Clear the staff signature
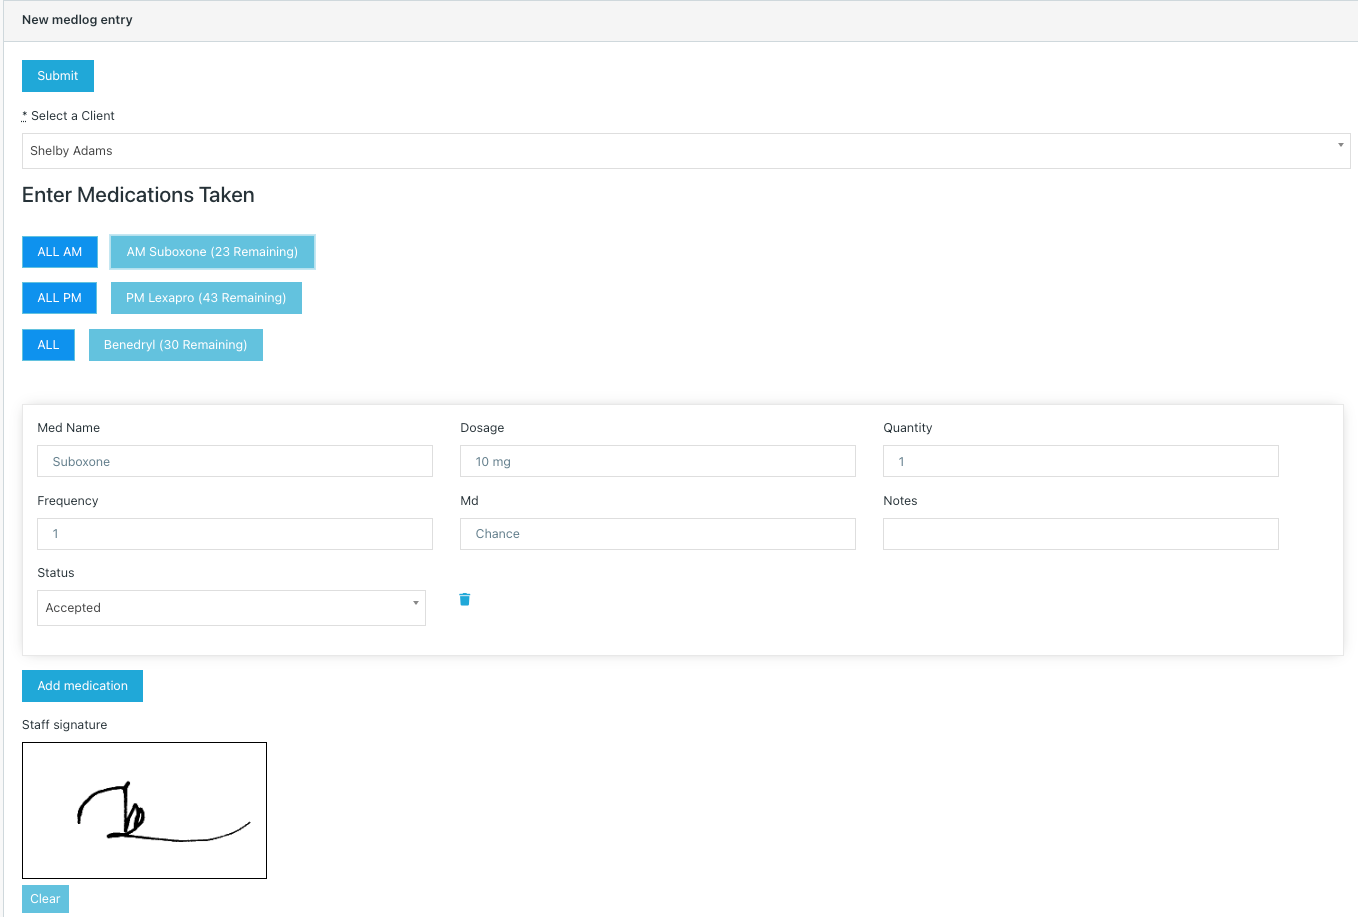1358x917 pixels. point(45,899)
